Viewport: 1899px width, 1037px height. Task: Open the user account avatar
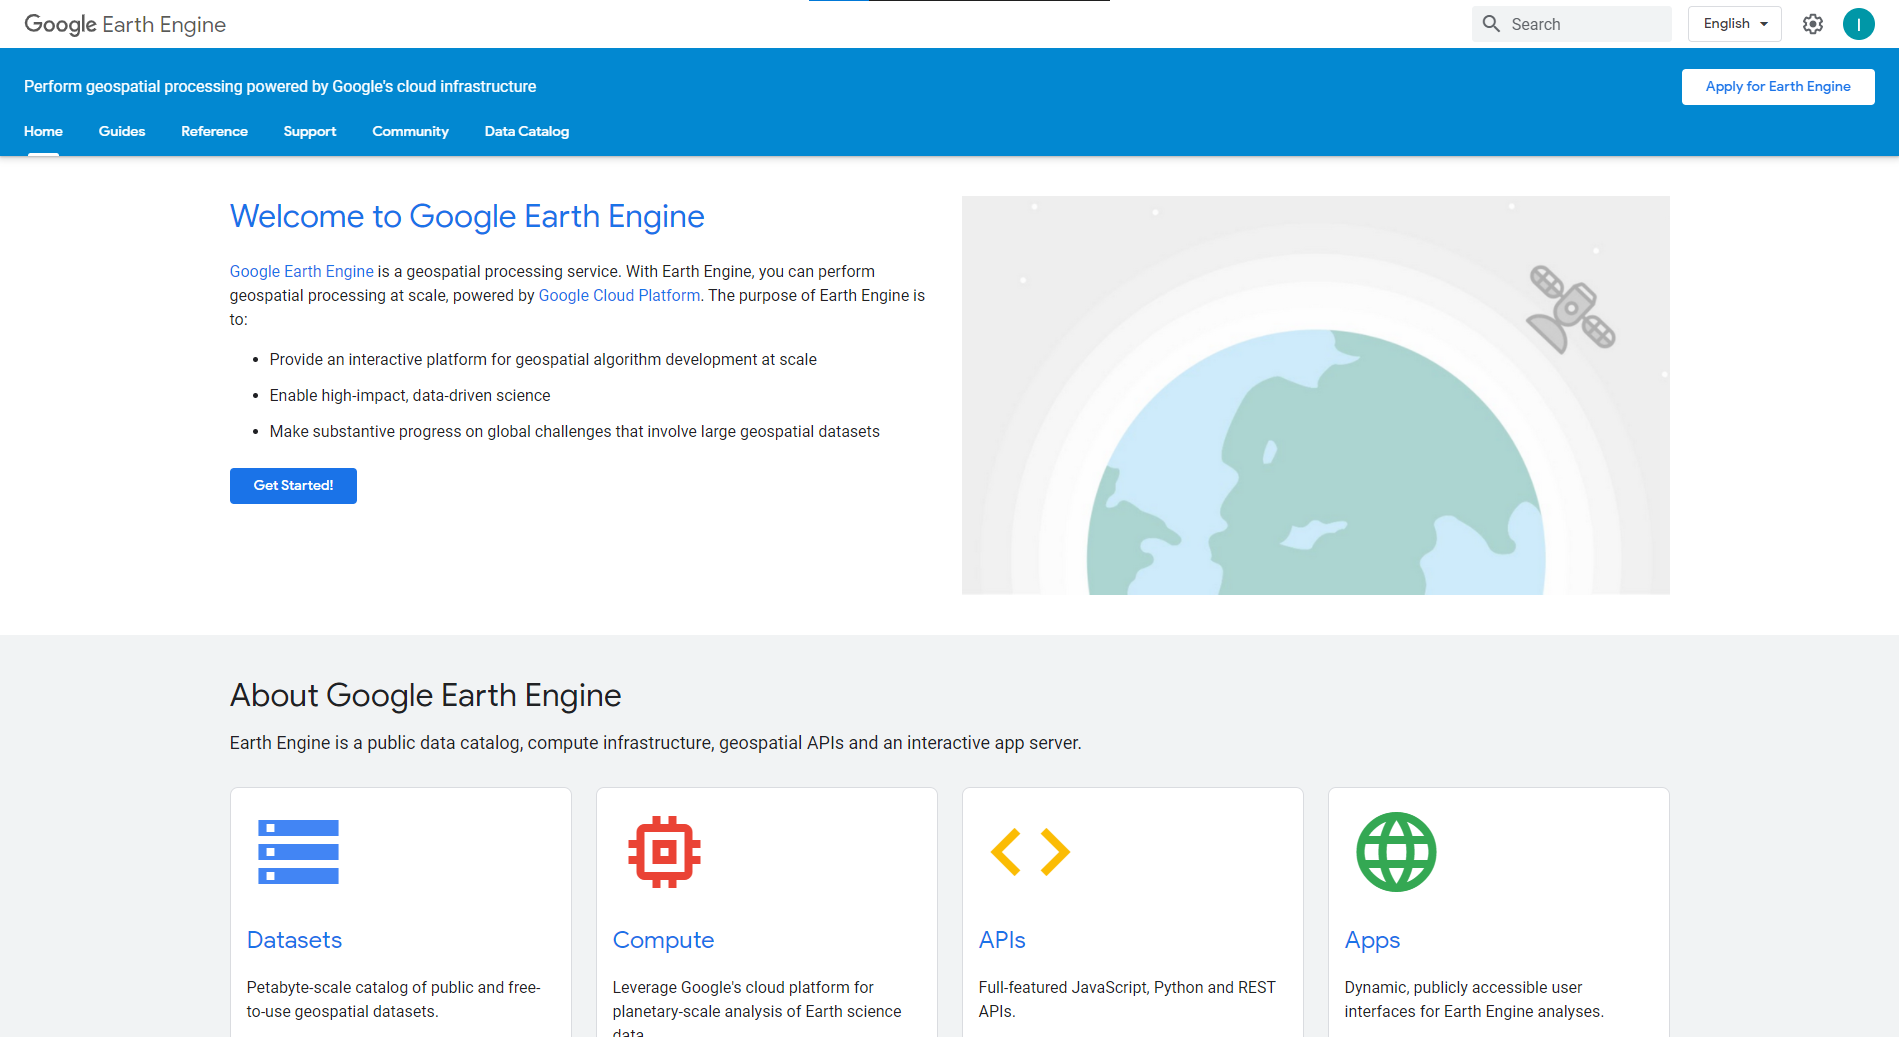(1859, 24)
